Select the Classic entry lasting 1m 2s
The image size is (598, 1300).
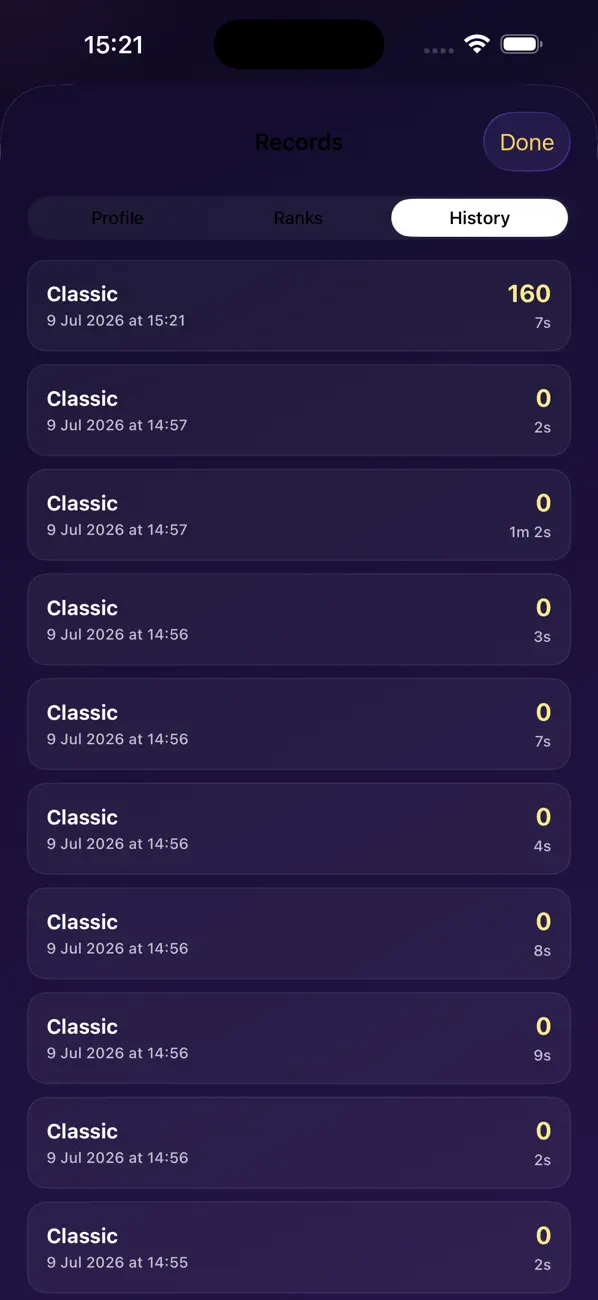click(299, 515)
